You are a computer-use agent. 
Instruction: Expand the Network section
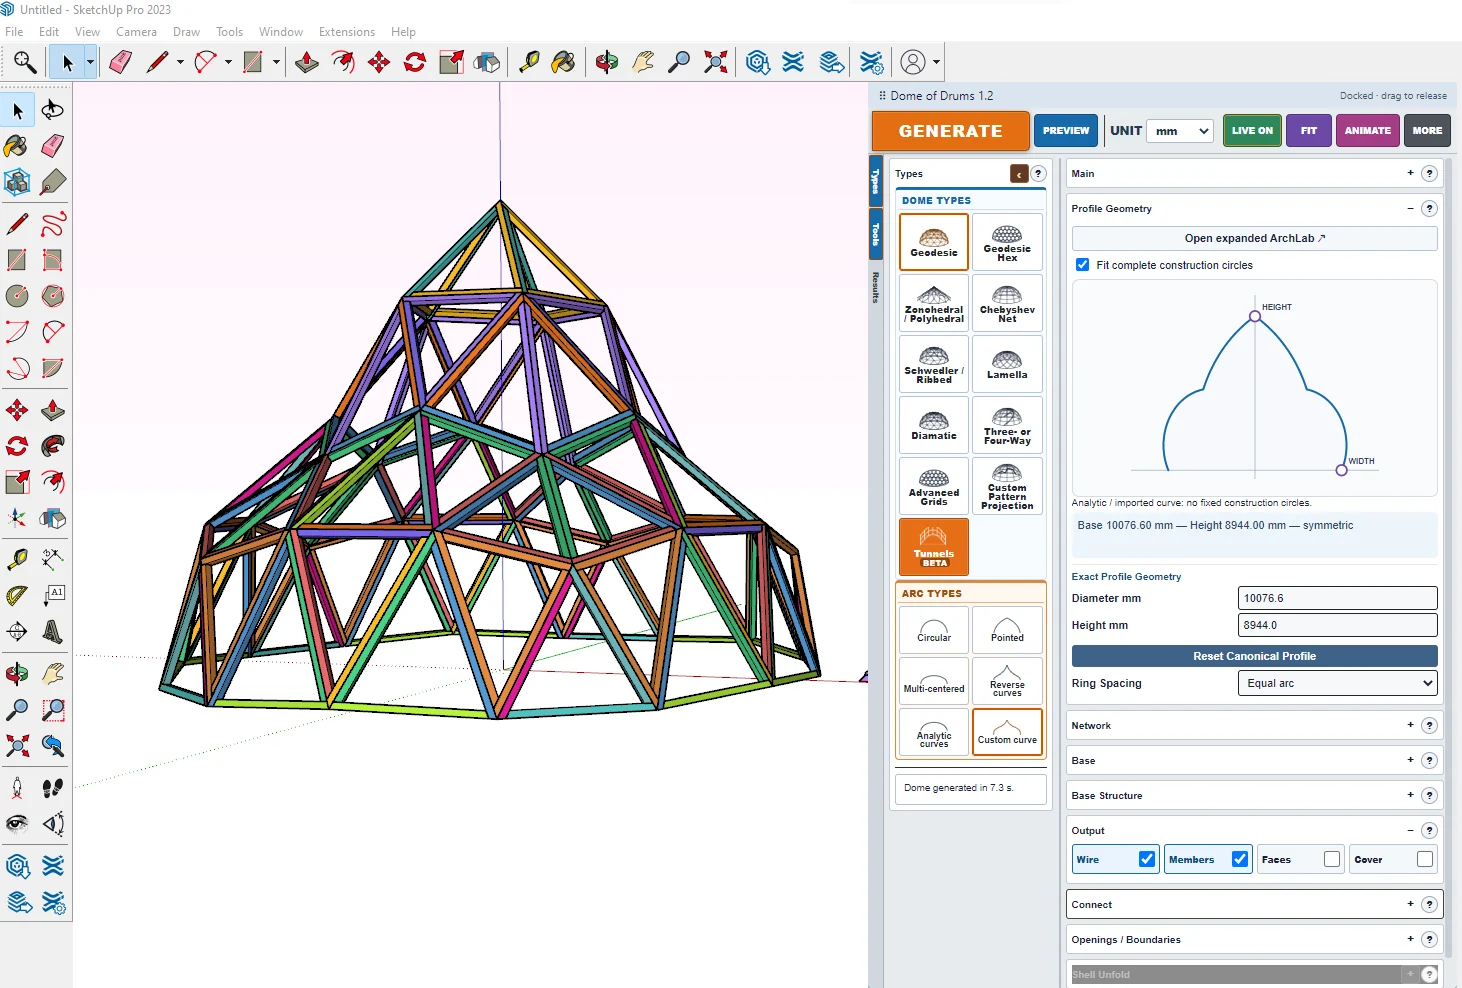coord(1410,725)
